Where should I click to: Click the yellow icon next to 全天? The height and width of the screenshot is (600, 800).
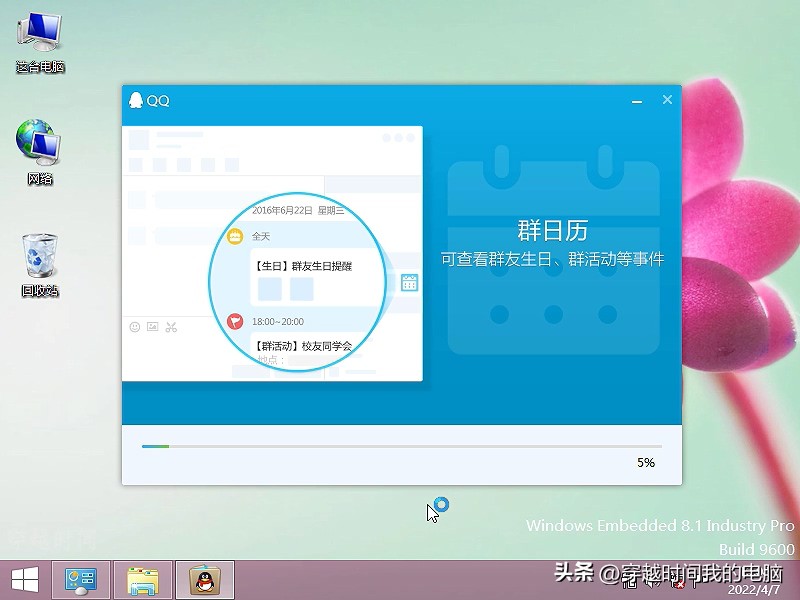pos(235,236)
